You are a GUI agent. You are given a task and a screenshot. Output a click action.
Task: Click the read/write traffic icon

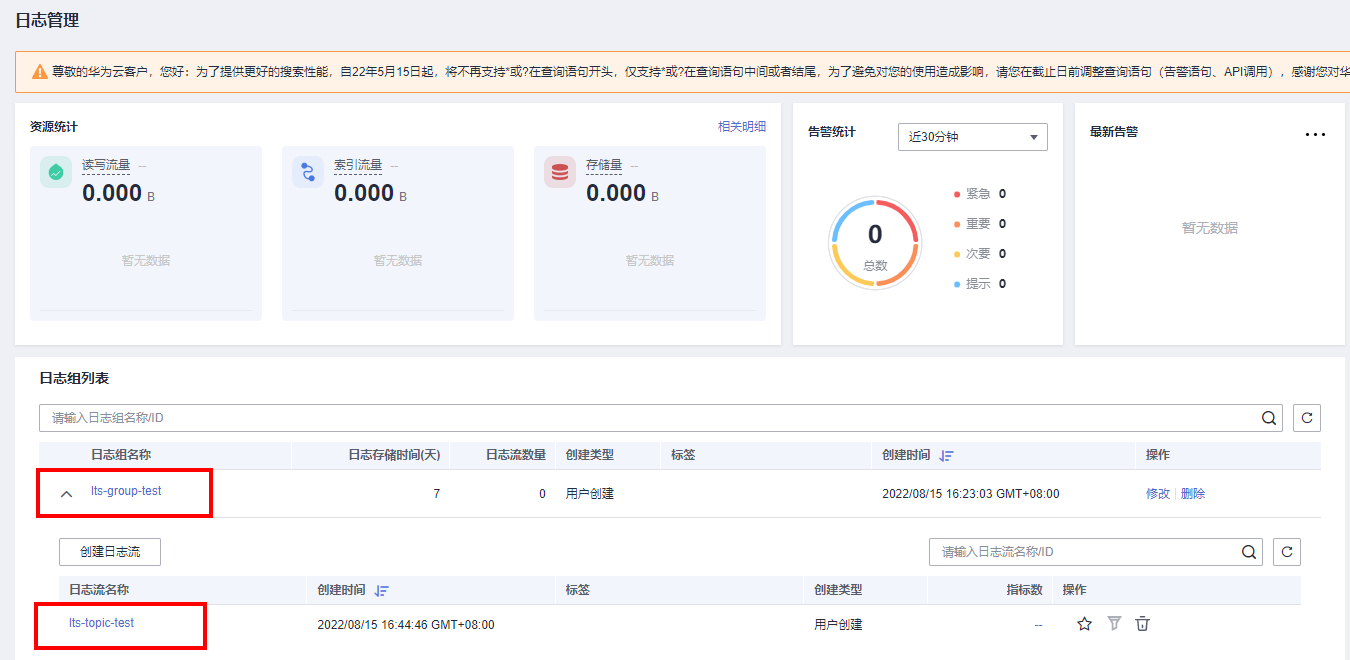56,172
